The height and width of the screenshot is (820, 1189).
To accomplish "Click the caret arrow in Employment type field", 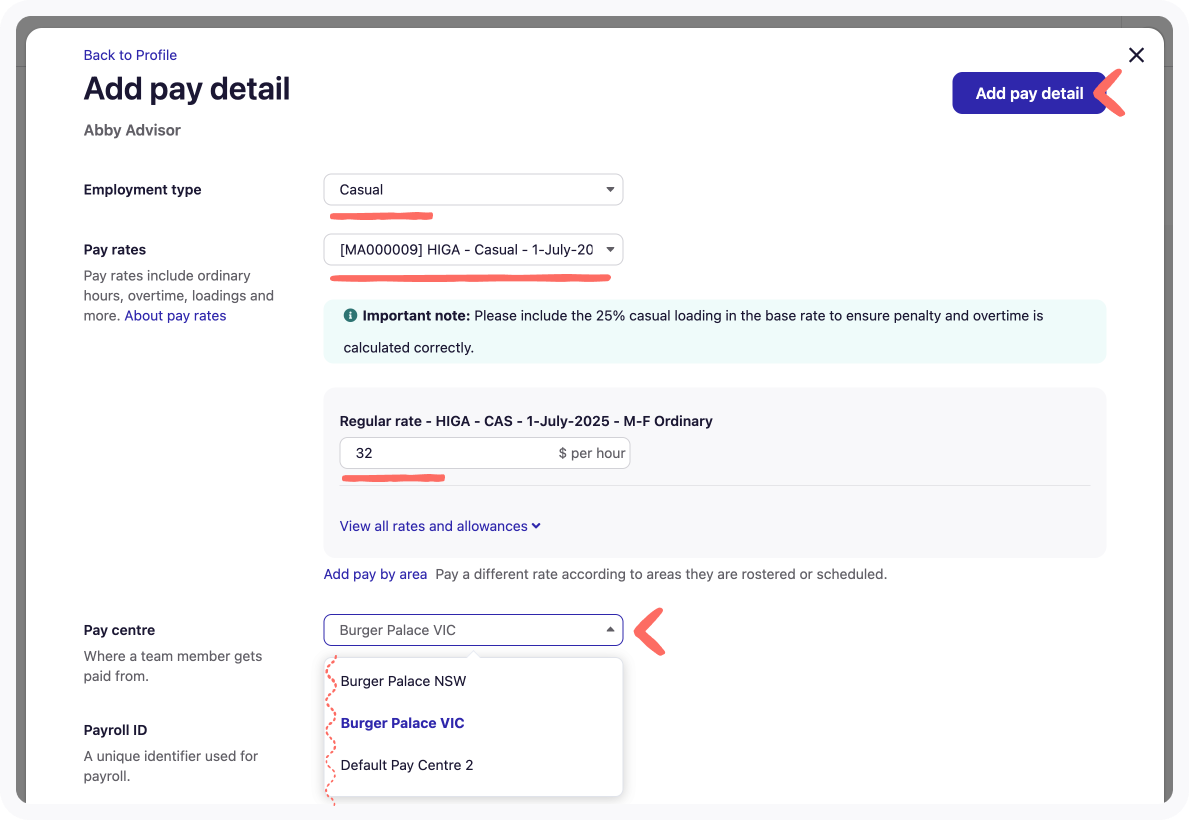I will click(x=610, y=190).
